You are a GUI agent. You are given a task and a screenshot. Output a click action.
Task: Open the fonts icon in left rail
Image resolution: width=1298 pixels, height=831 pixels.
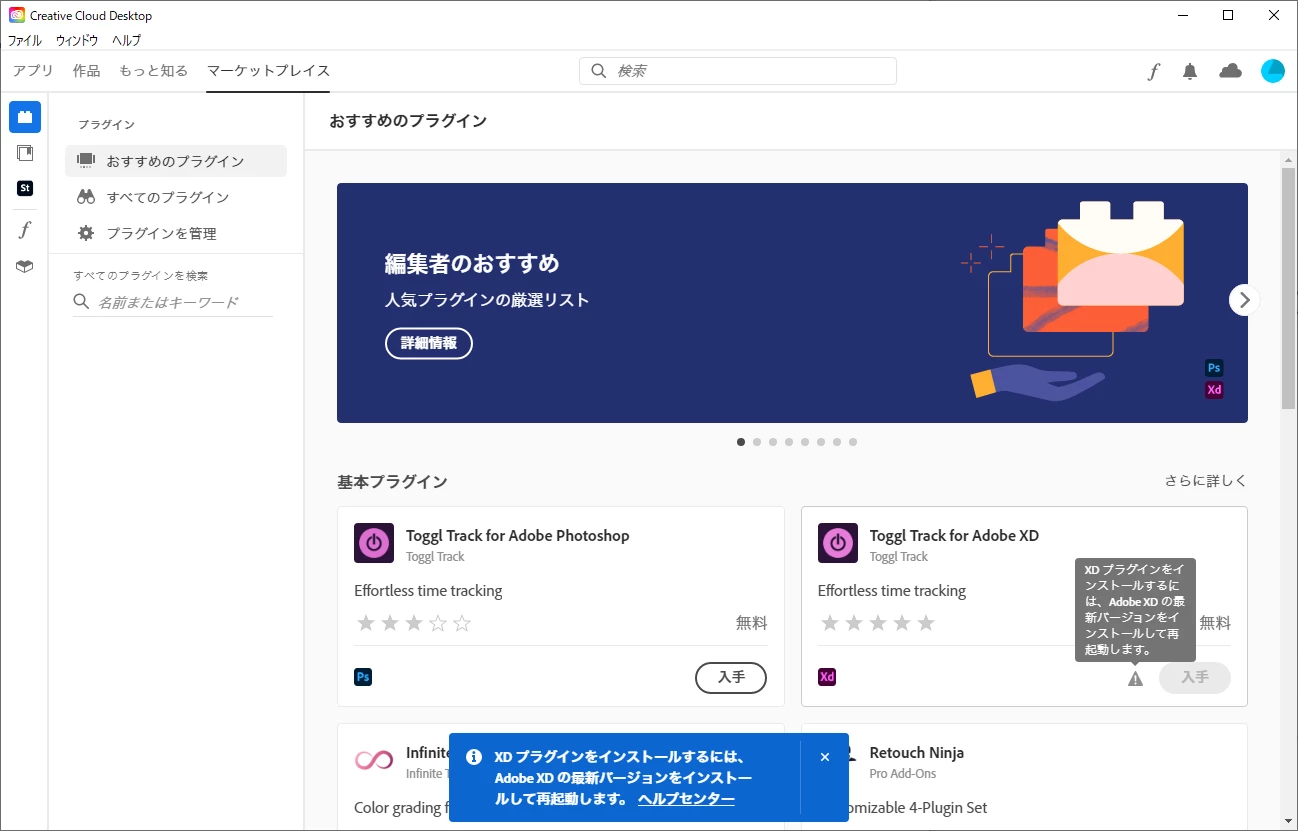click(x=25, y=230)
